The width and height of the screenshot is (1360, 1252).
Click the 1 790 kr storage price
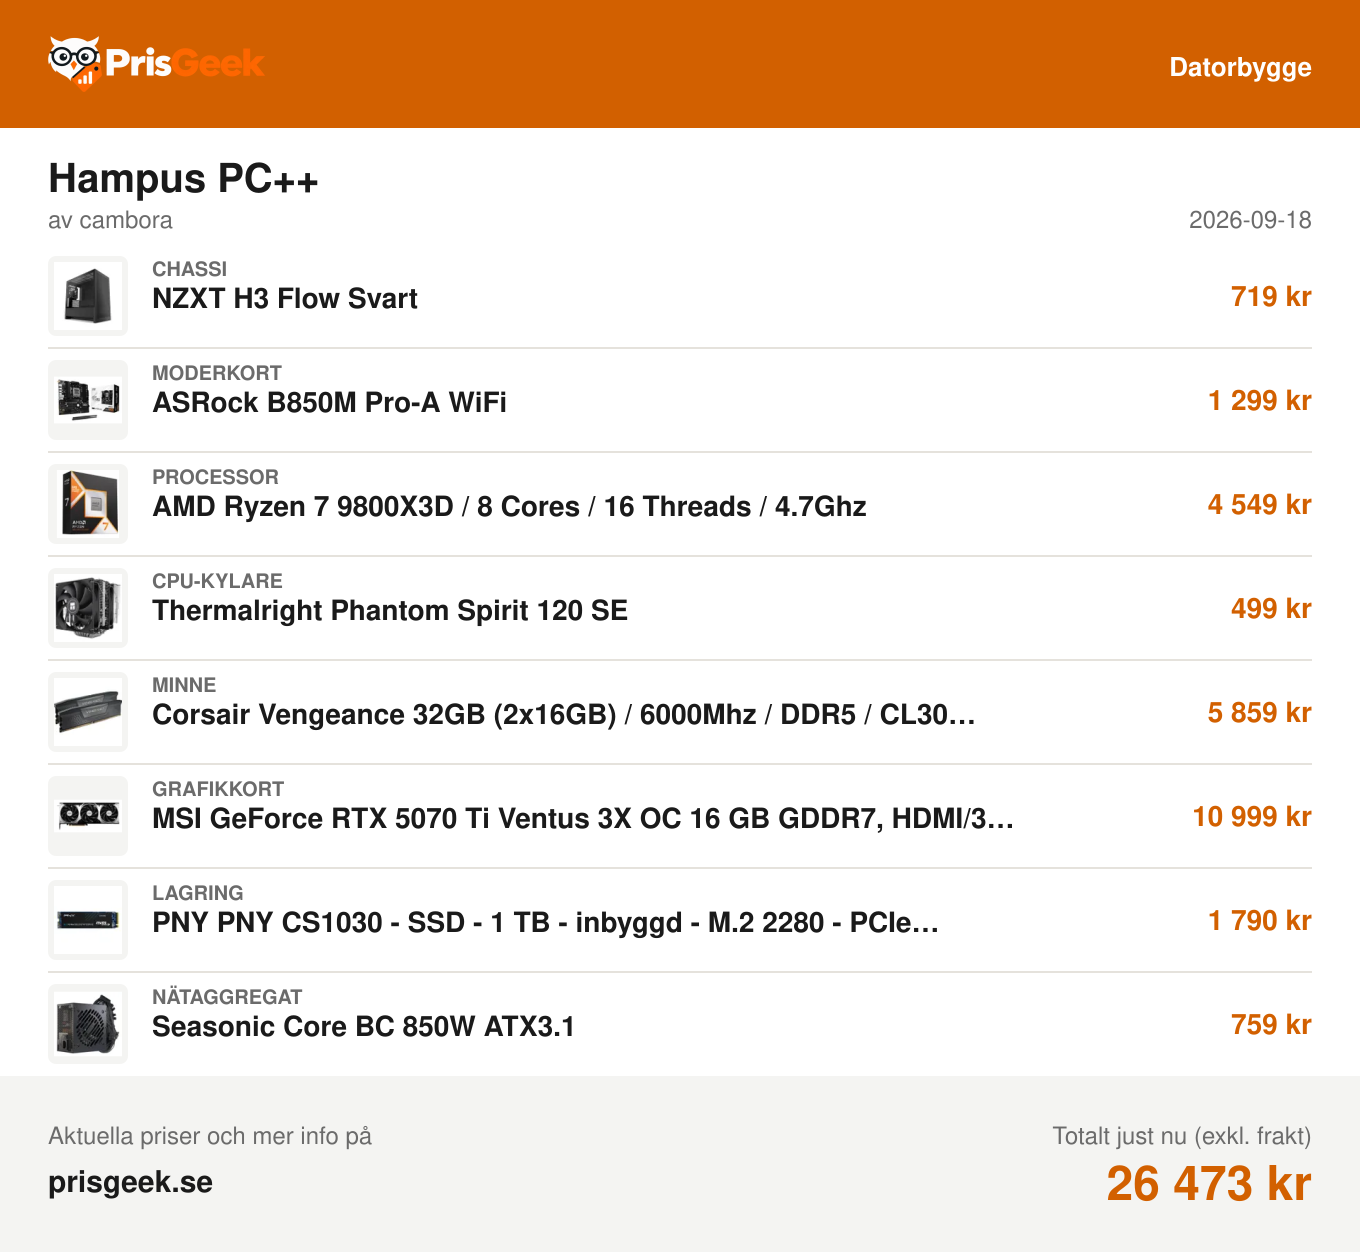[1260, 921]
